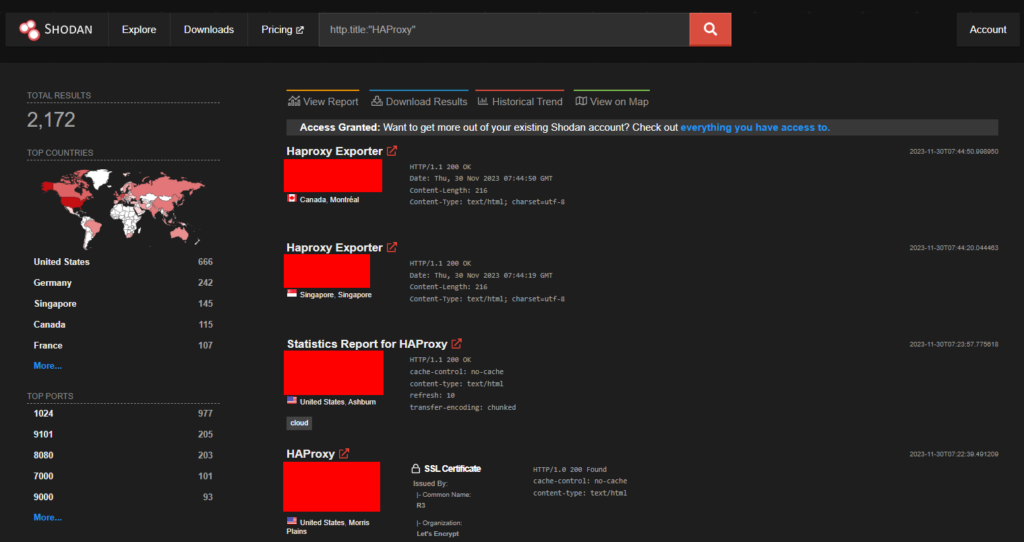Click the Let's Encrypt organization text
This screenshot has height=542, width=1024.
click(x=438, y=534)
